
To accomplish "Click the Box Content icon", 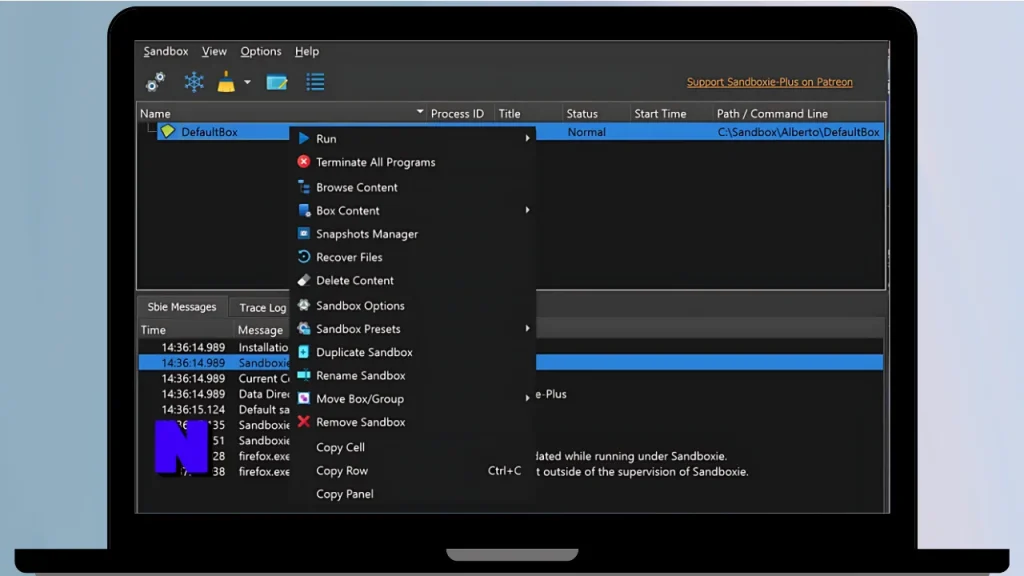I will [x=304, y=210].
